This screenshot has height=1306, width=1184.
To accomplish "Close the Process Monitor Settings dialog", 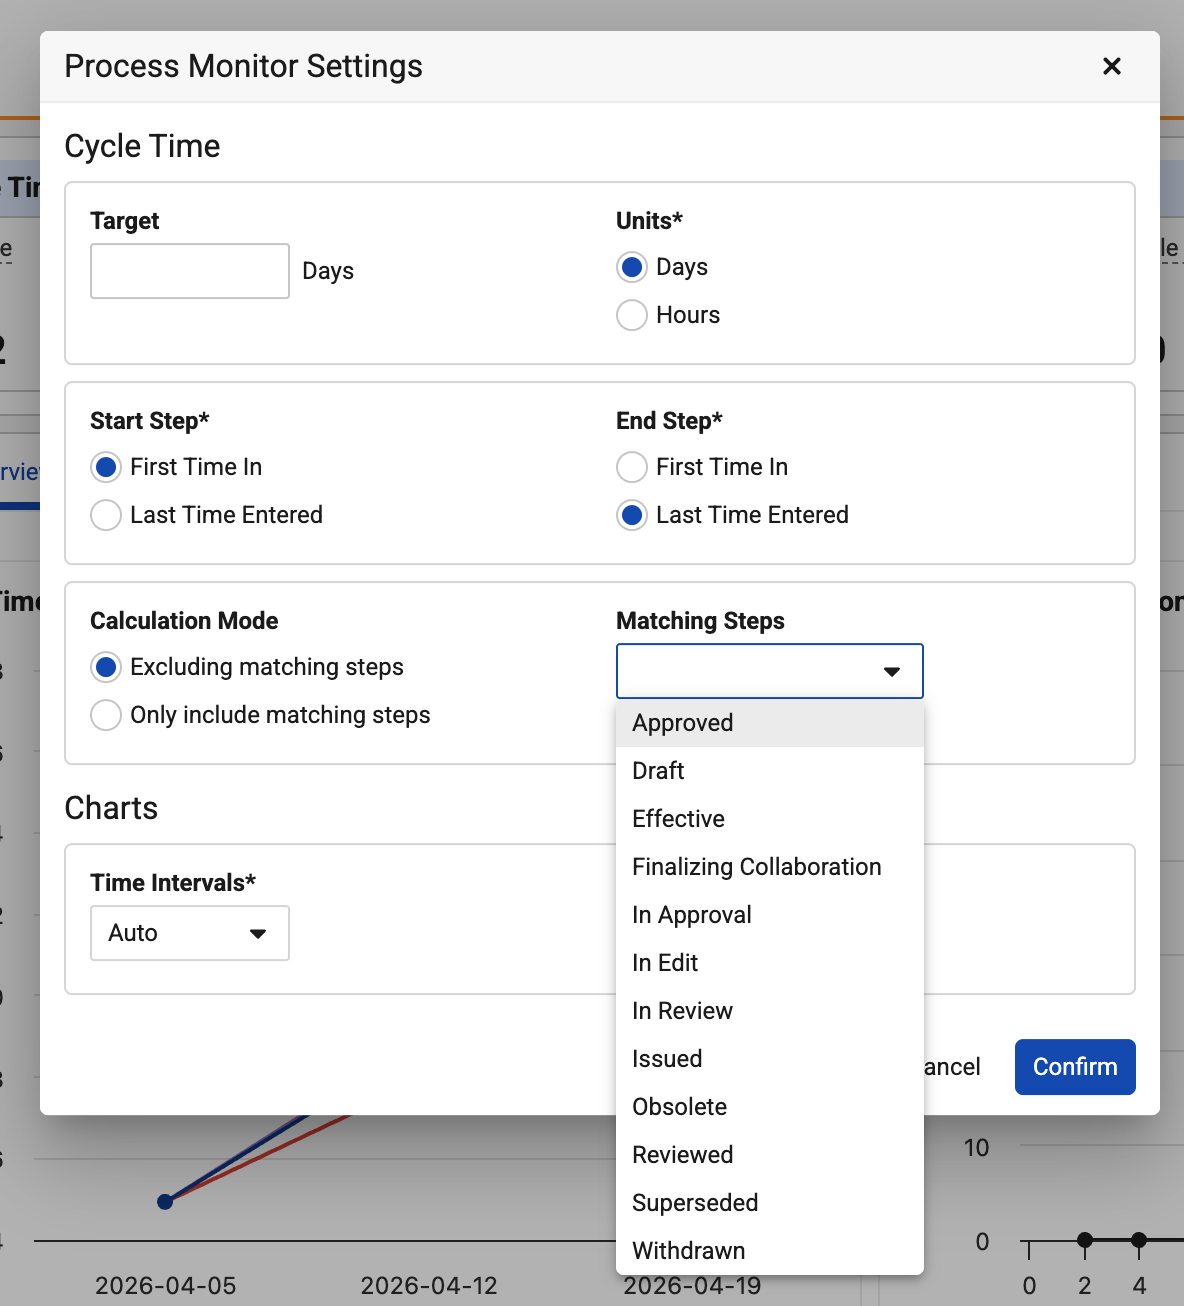I will tap(1111, 66).
